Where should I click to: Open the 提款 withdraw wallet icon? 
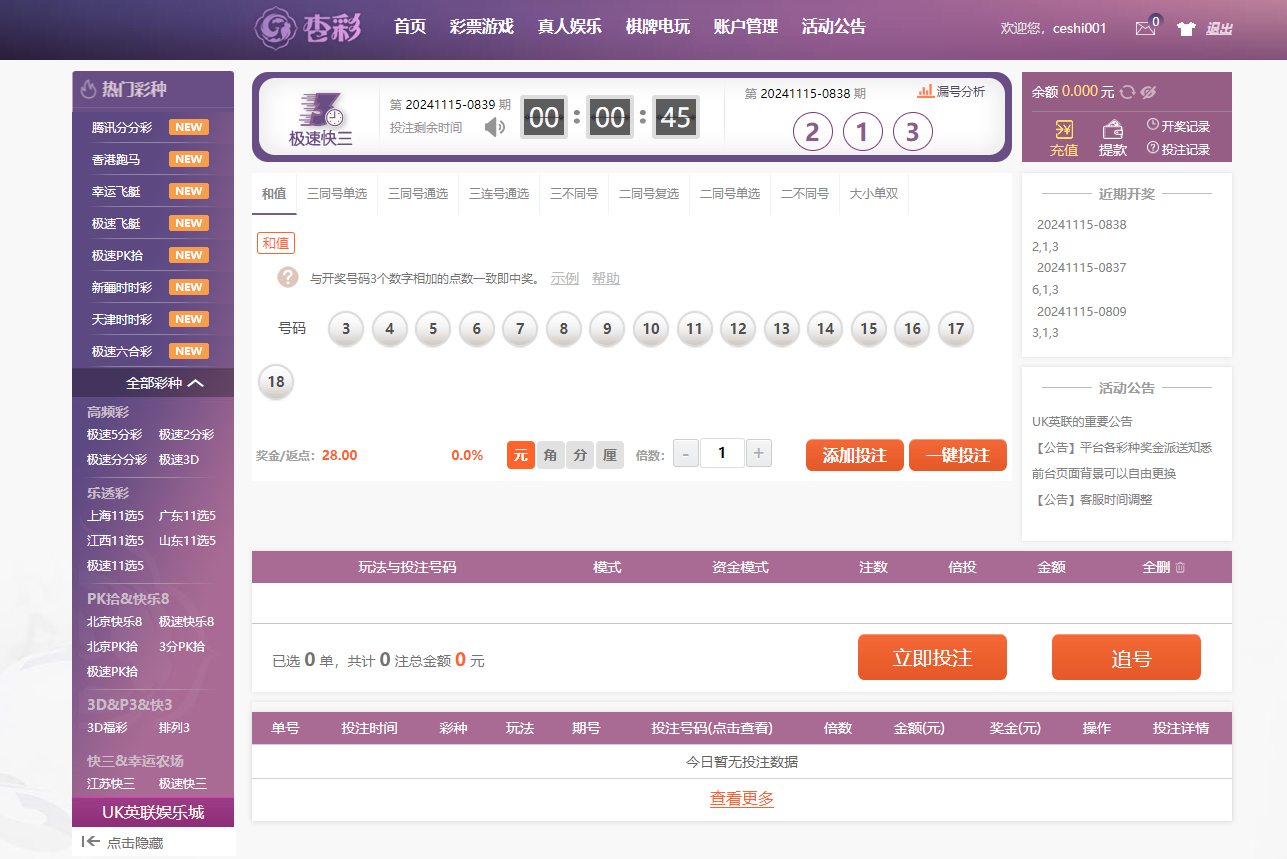pyautogui.click(x=1112, y=138)
